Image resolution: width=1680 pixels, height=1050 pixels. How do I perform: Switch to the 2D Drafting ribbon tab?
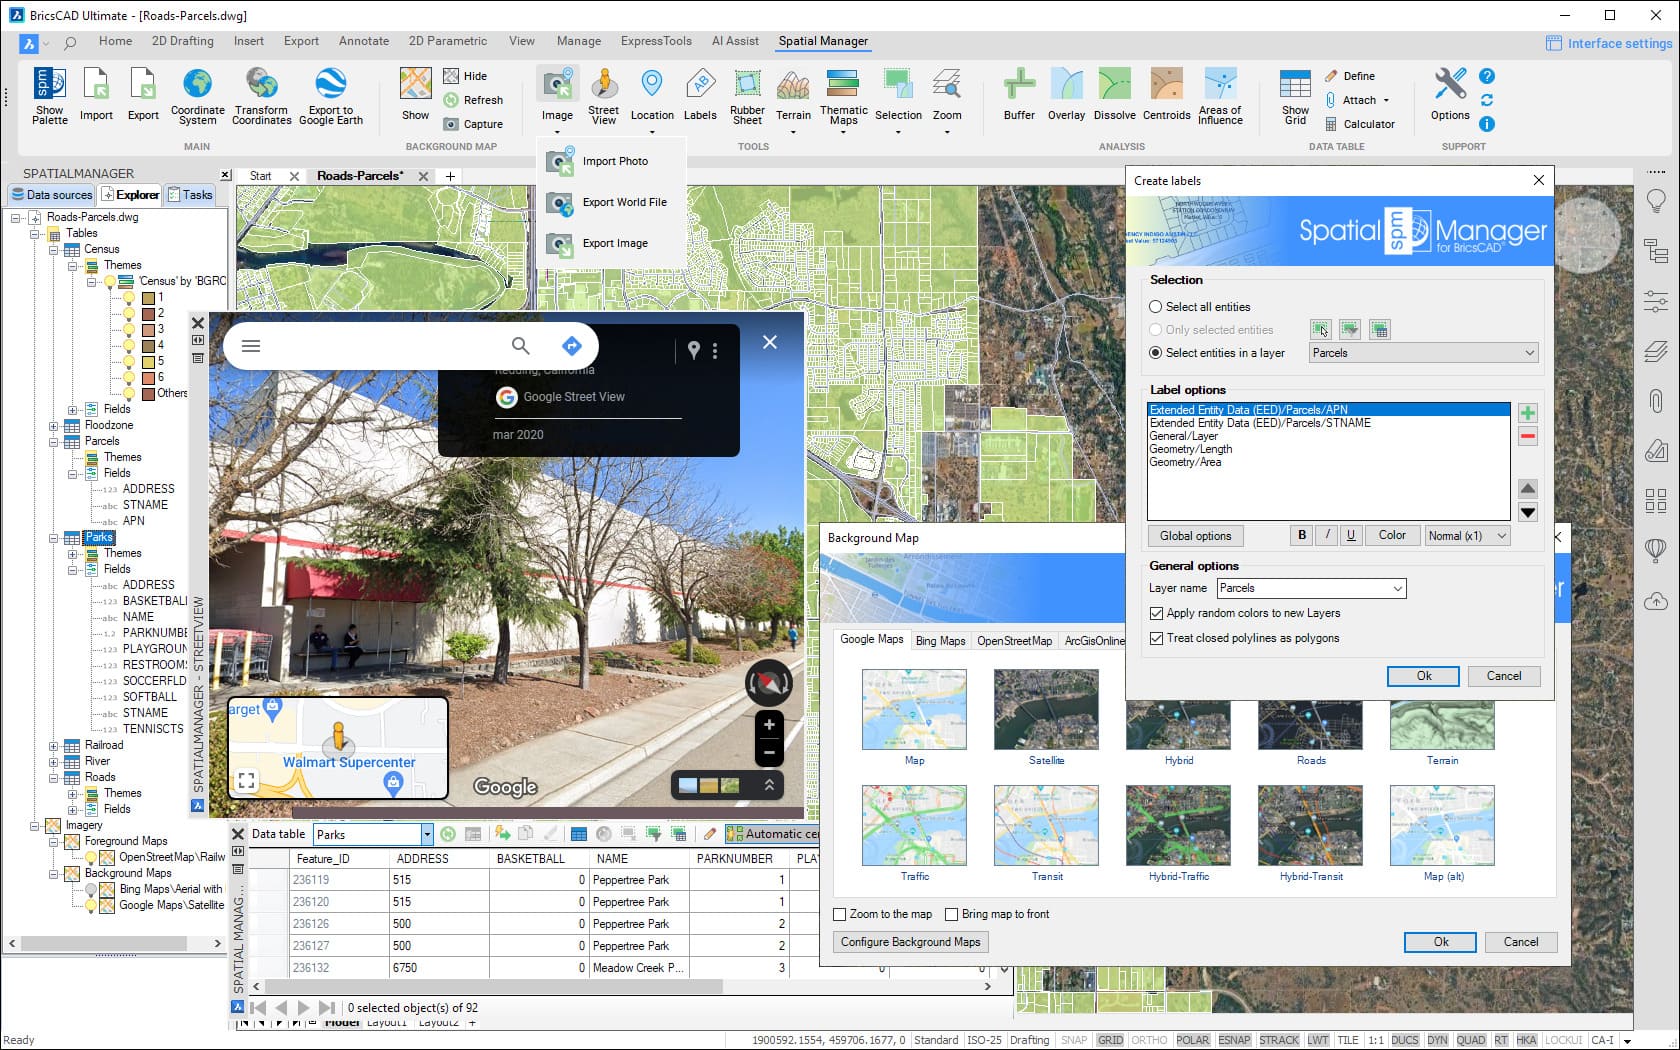click(182, 41)
